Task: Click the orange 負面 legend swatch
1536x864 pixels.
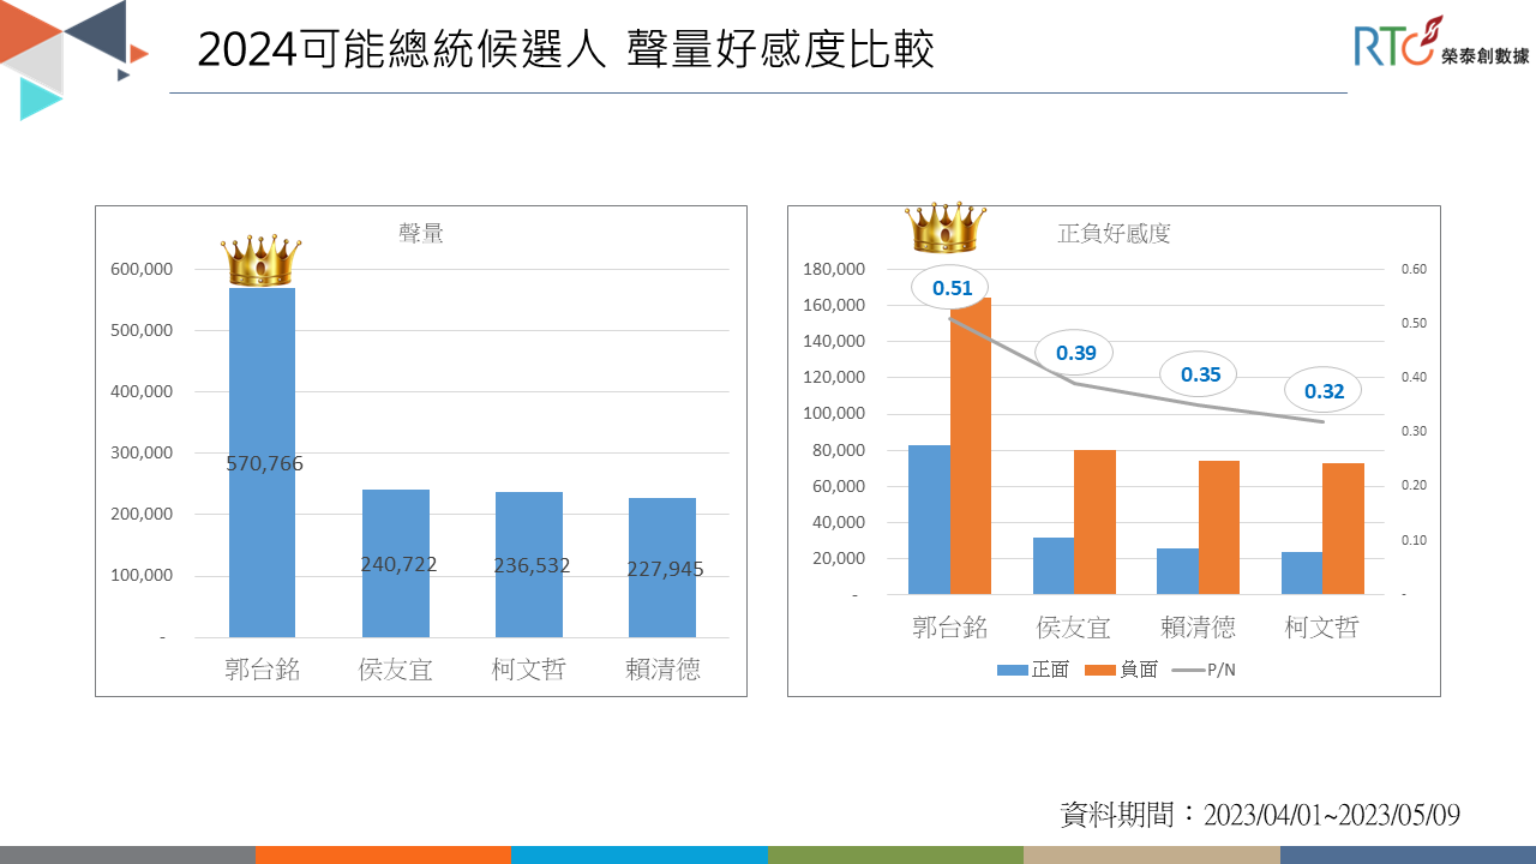Action: point(1100,670)
